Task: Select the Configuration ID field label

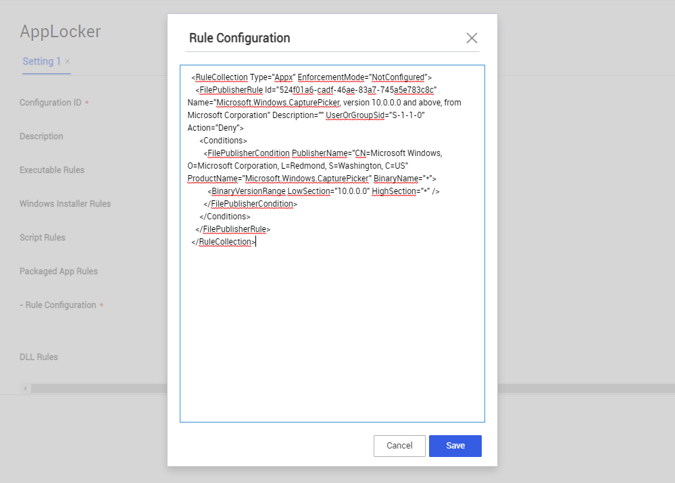Action: click(x=51, y=103)
